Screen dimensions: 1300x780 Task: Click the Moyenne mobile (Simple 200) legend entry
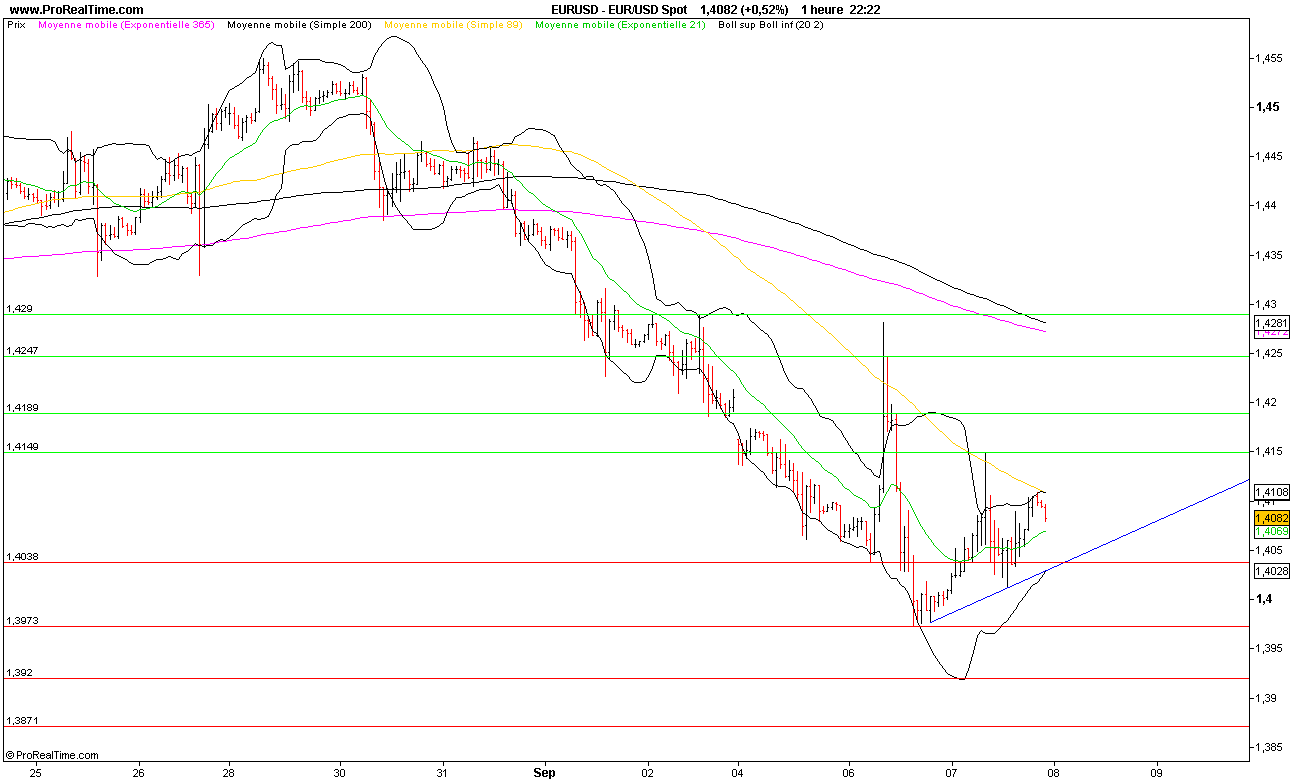point(301,24)
